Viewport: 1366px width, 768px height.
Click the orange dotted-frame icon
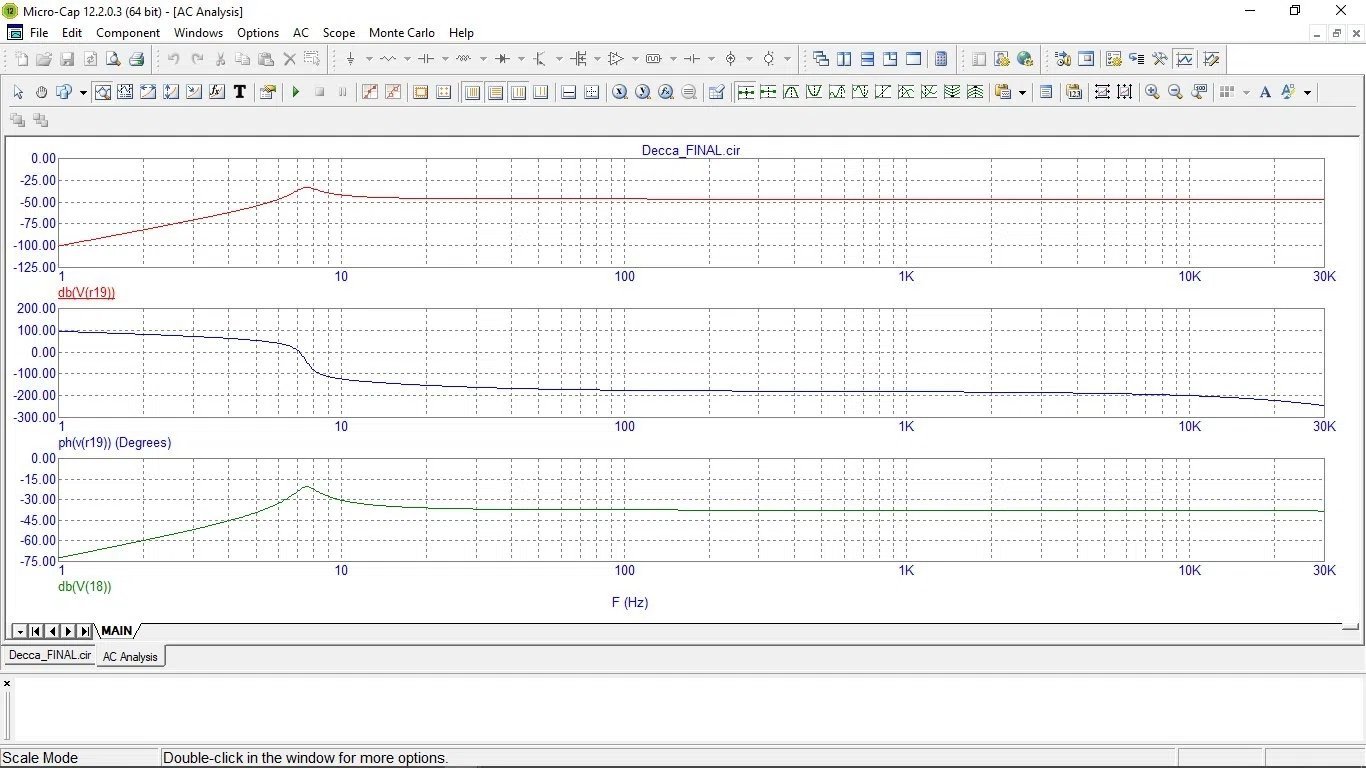pos(420,92)
